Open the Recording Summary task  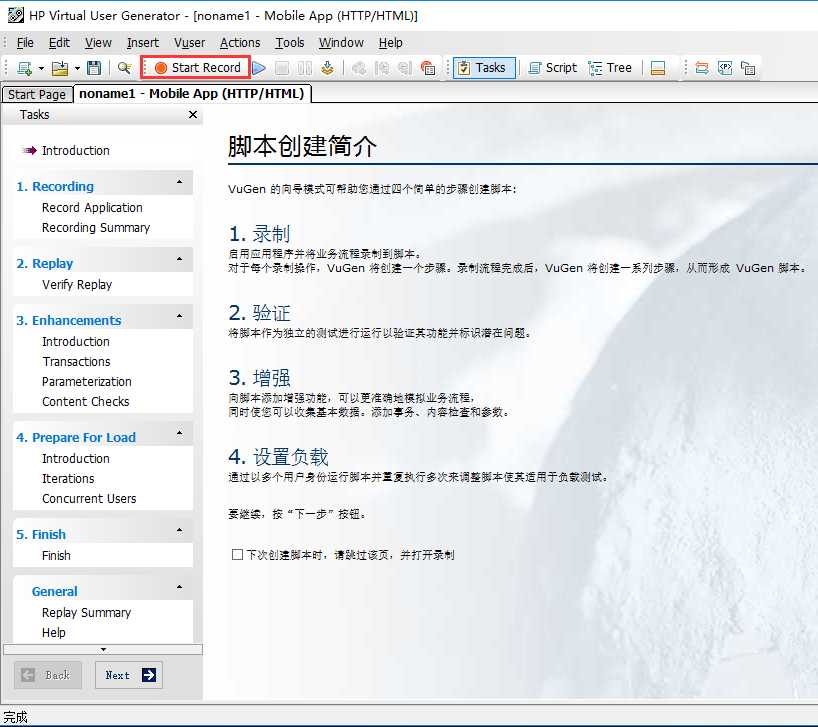95,228
